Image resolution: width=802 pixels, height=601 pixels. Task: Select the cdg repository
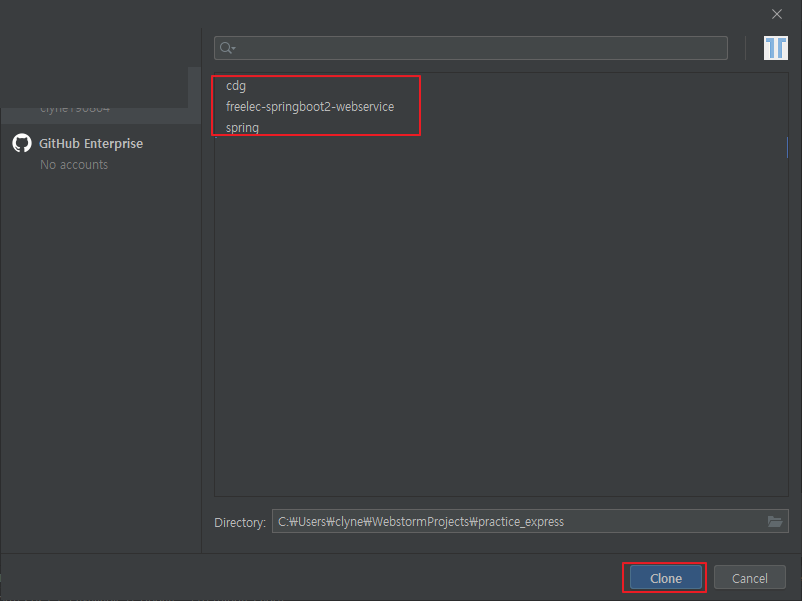pyautogui.click(x=236, y=85)
